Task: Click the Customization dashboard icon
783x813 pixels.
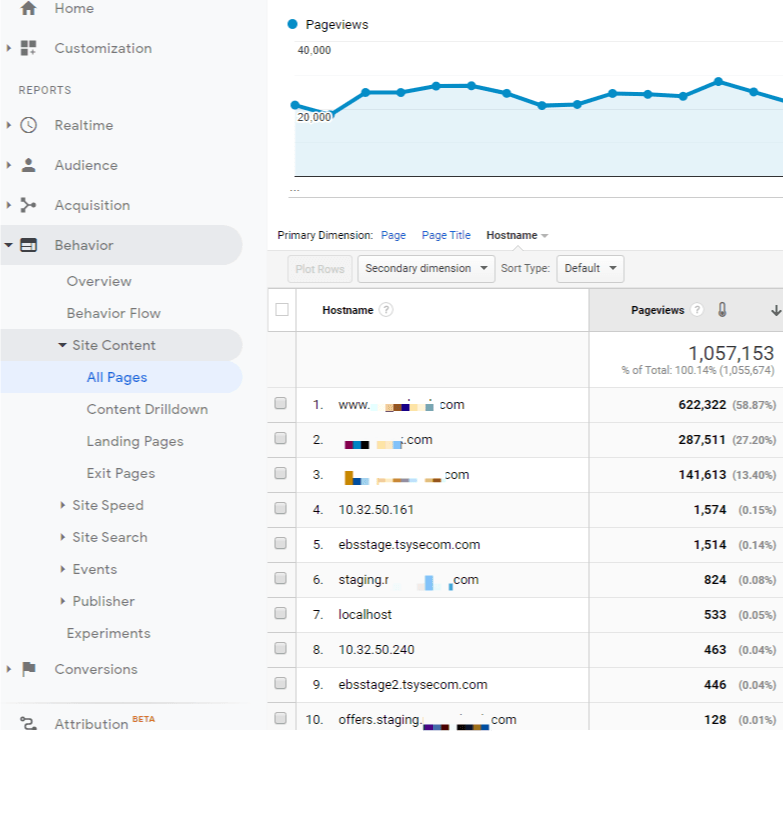Action: pos(28,48)
